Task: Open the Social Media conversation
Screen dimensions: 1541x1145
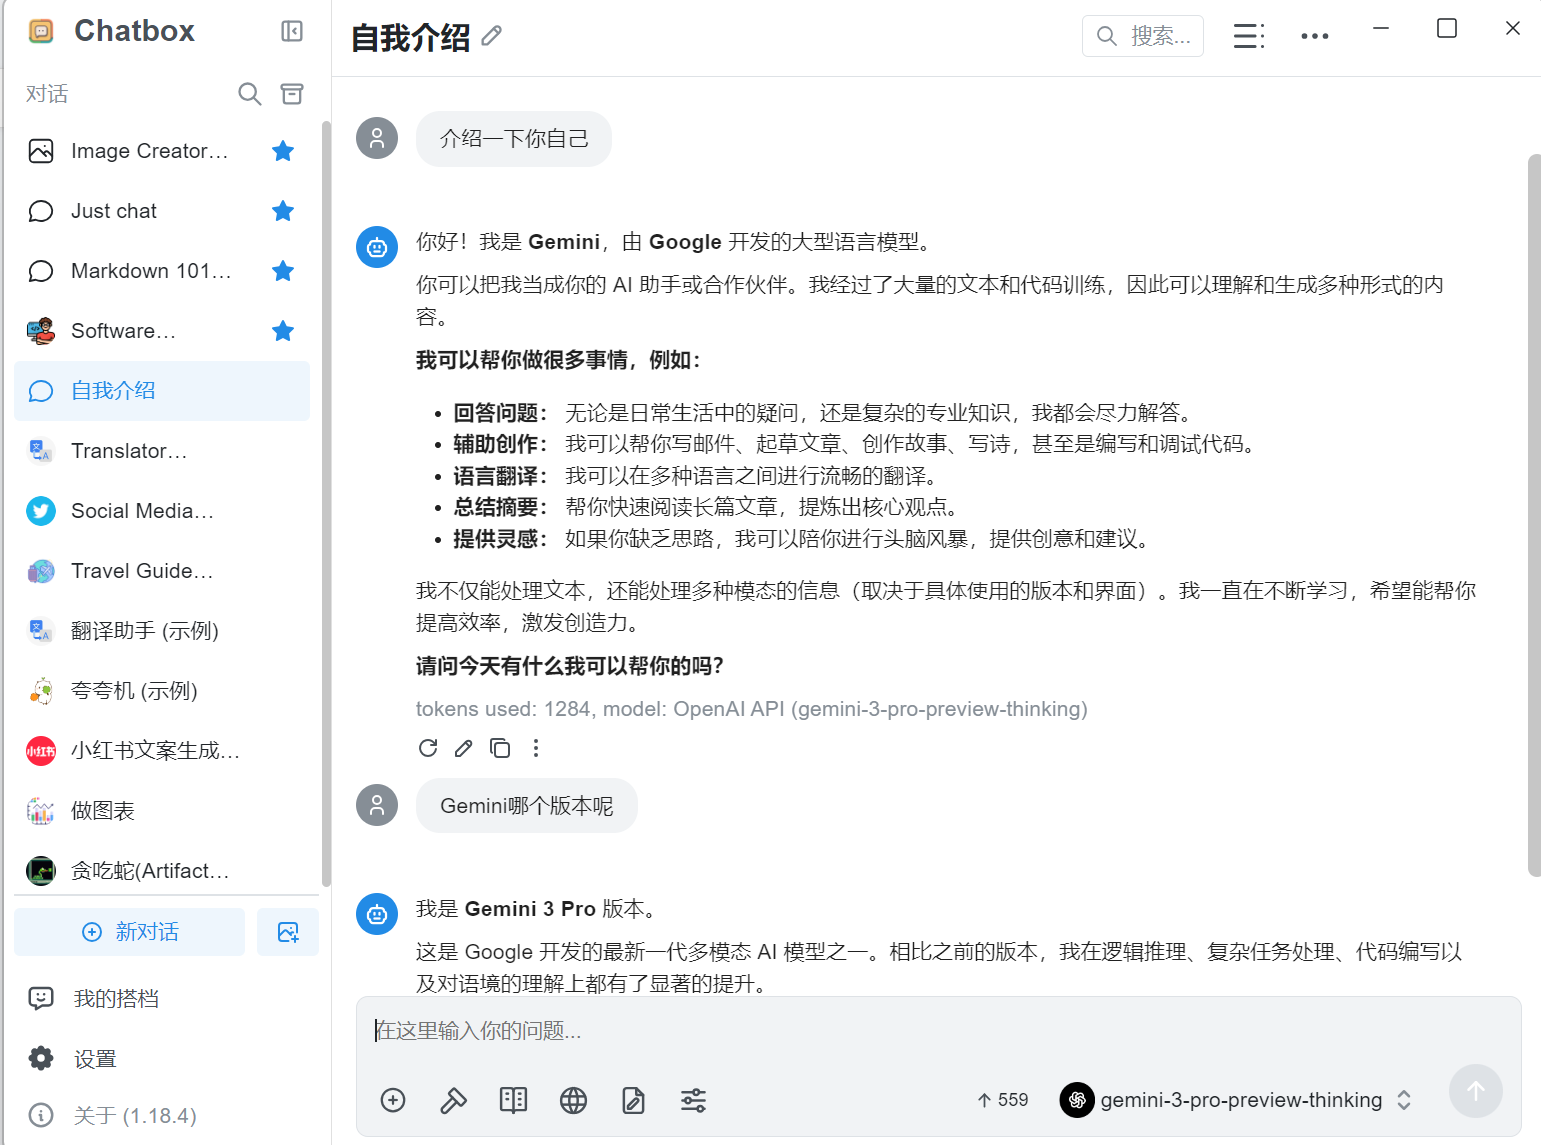Action: [162, 511]
